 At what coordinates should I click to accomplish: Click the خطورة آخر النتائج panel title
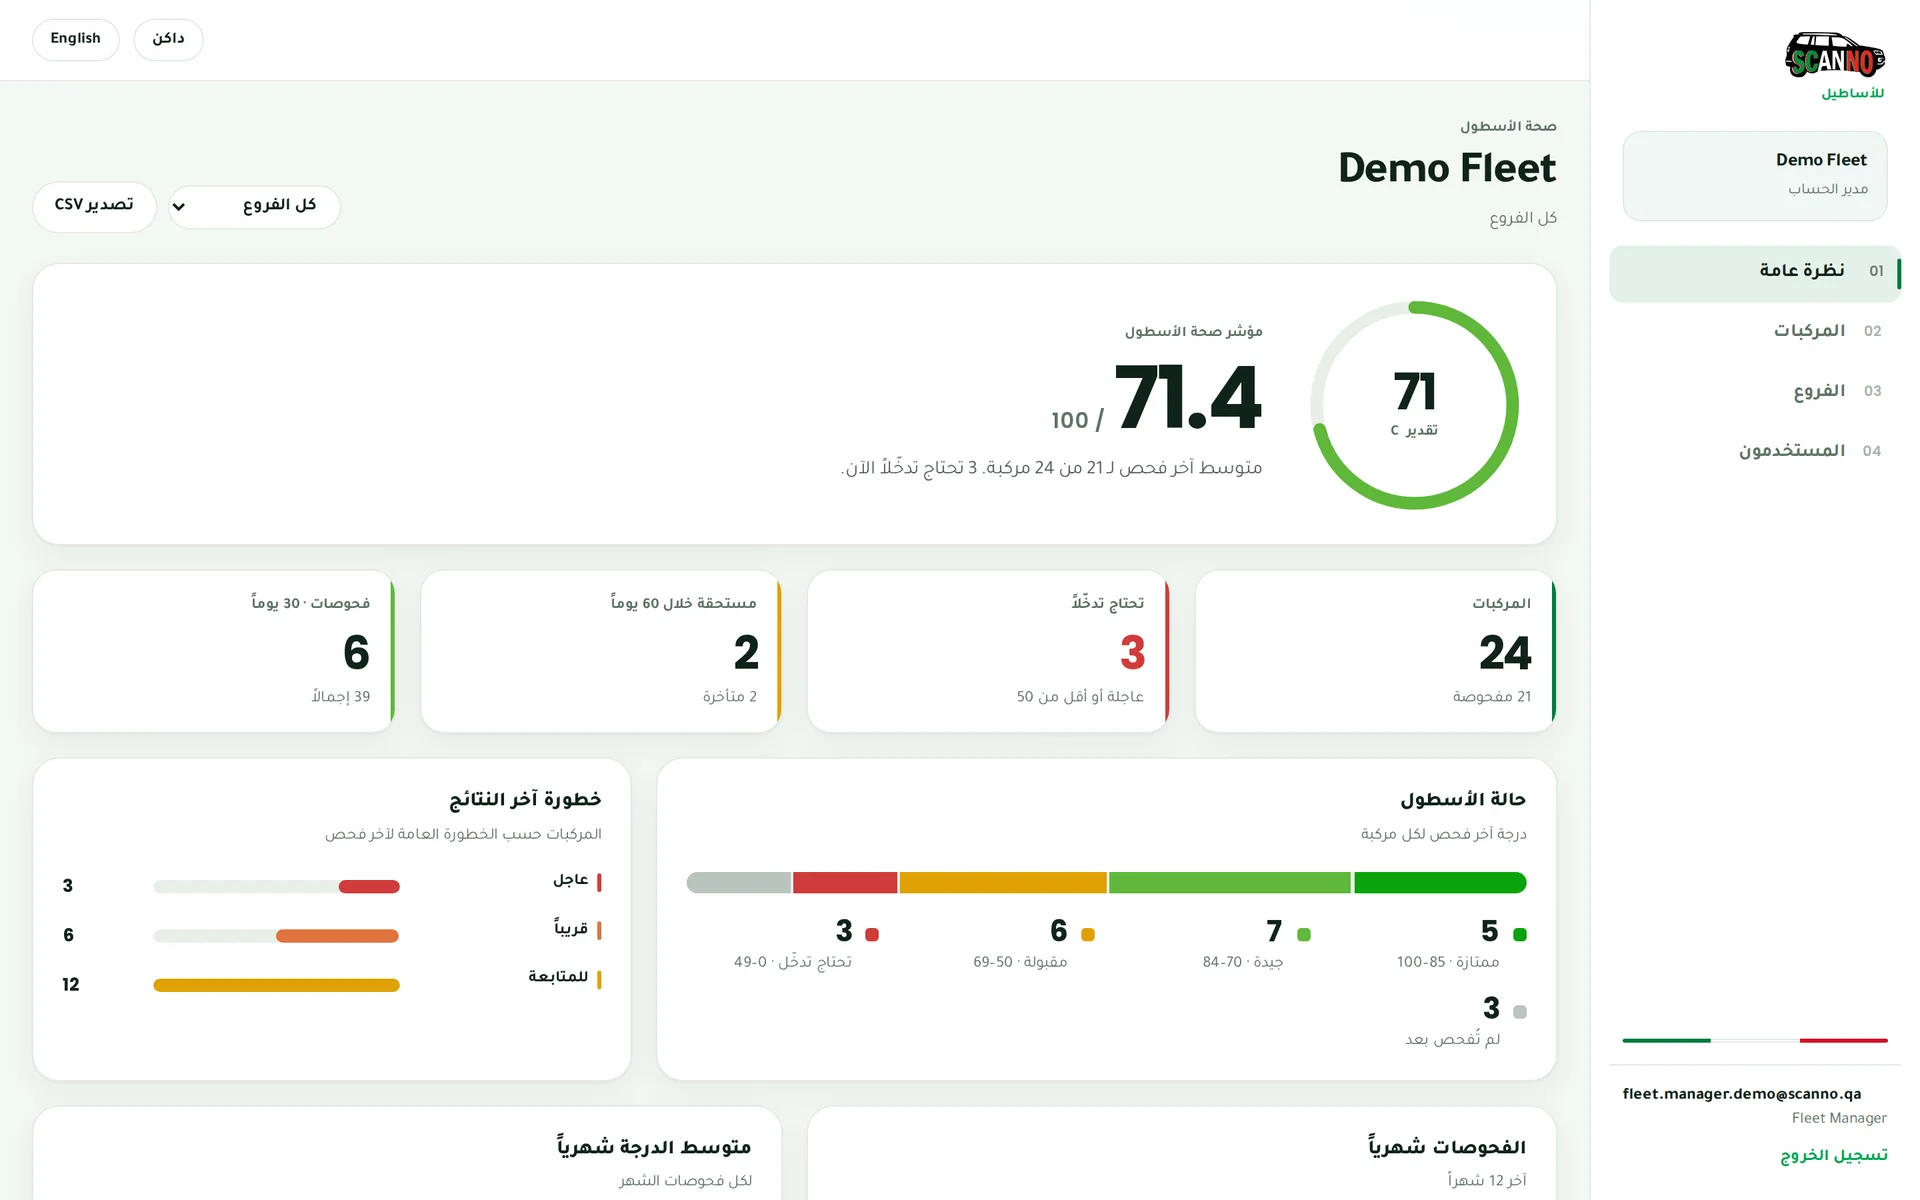point(525,799)
